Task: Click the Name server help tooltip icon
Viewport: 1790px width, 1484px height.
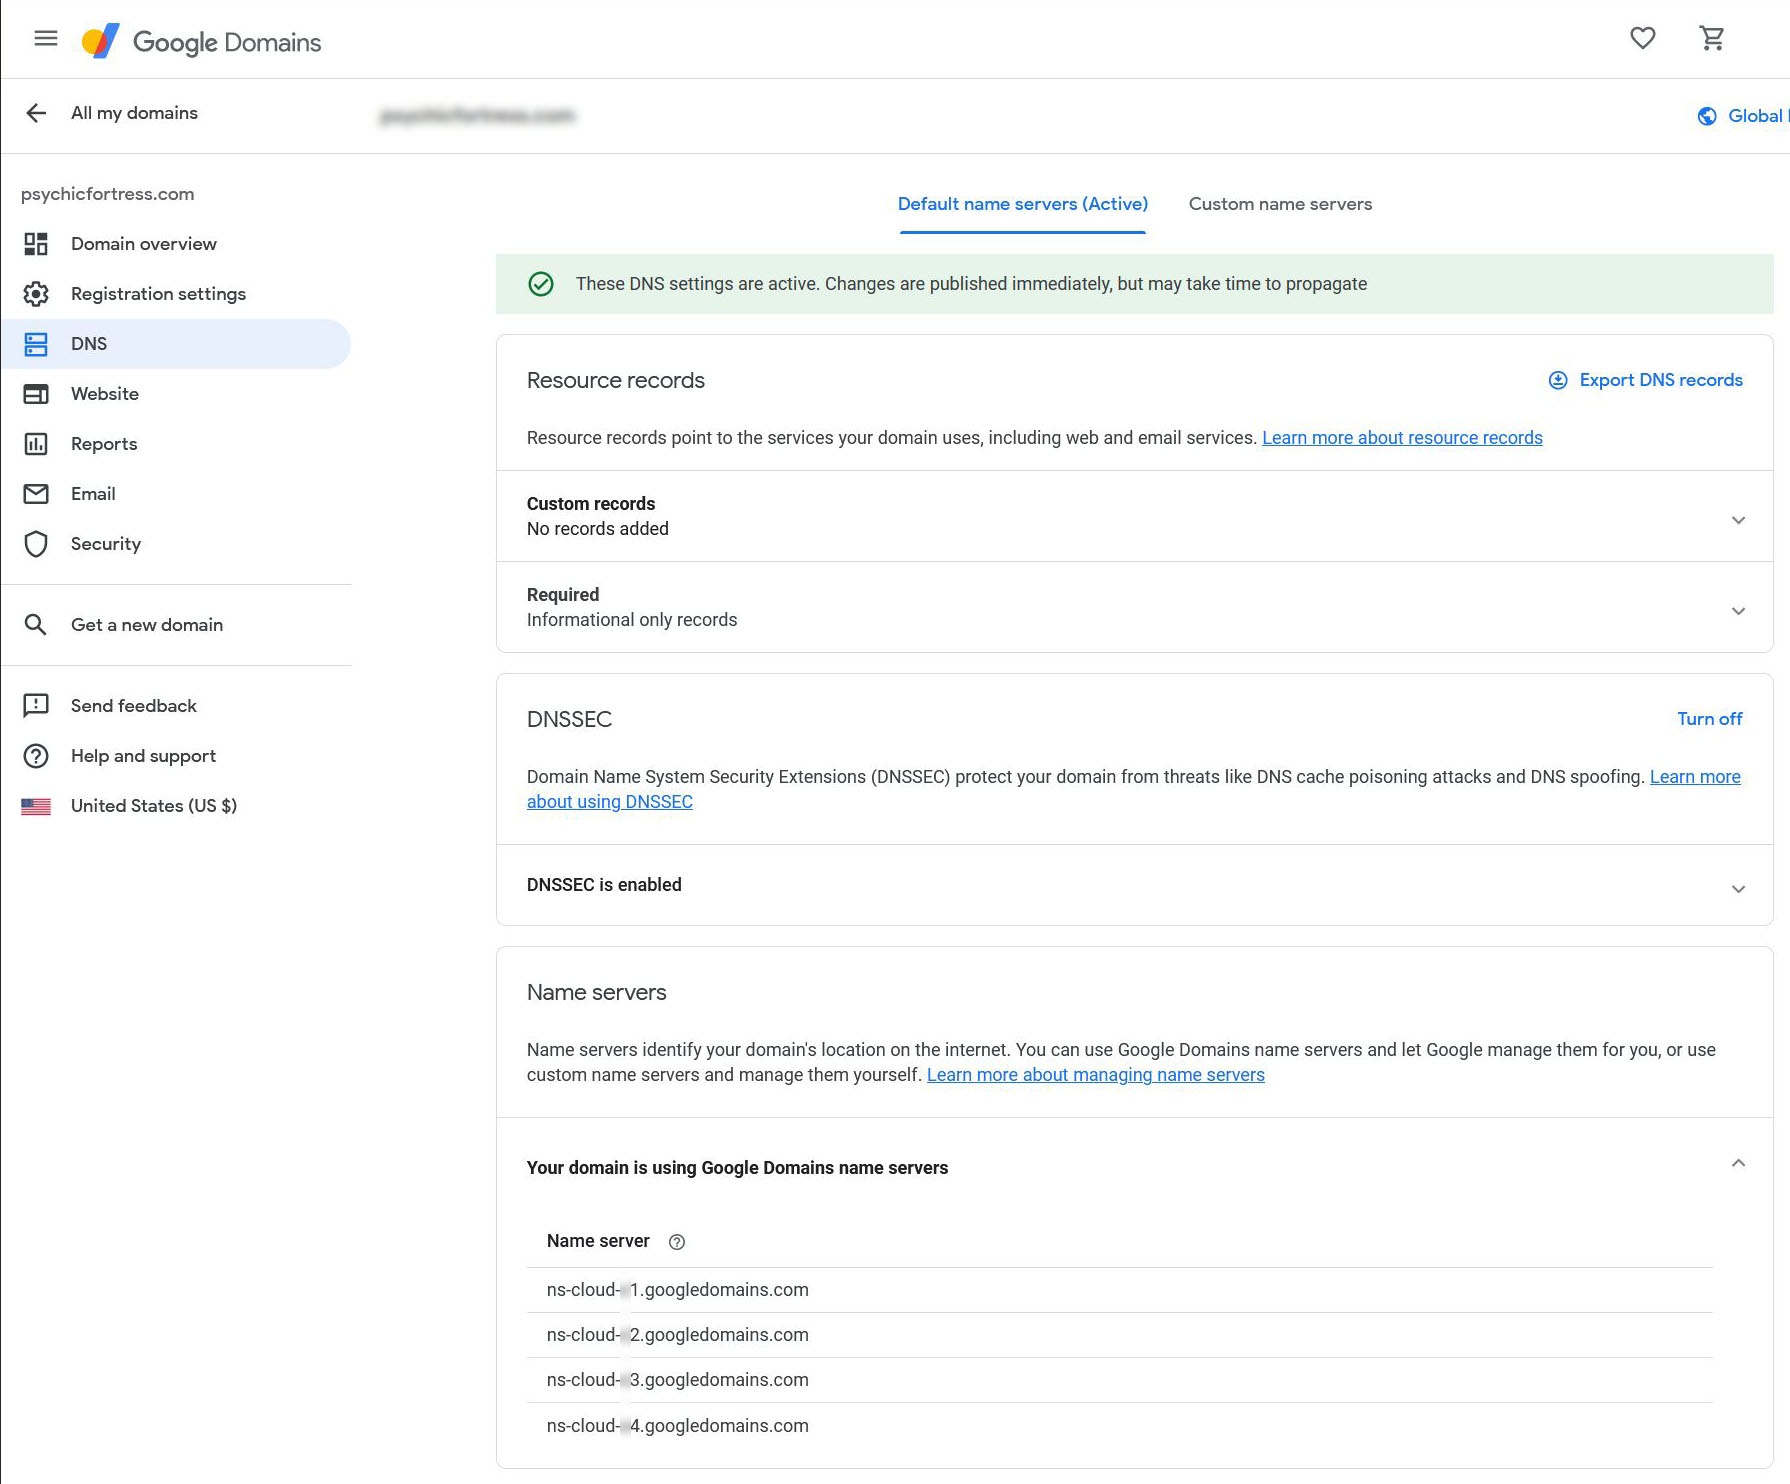Action: (677, 1242)
